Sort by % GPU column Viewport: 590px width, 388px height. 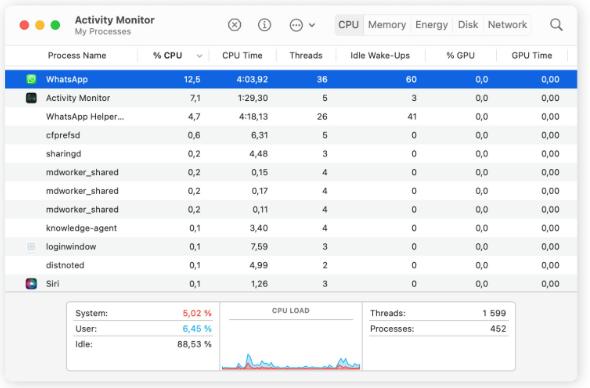[460, 56]
